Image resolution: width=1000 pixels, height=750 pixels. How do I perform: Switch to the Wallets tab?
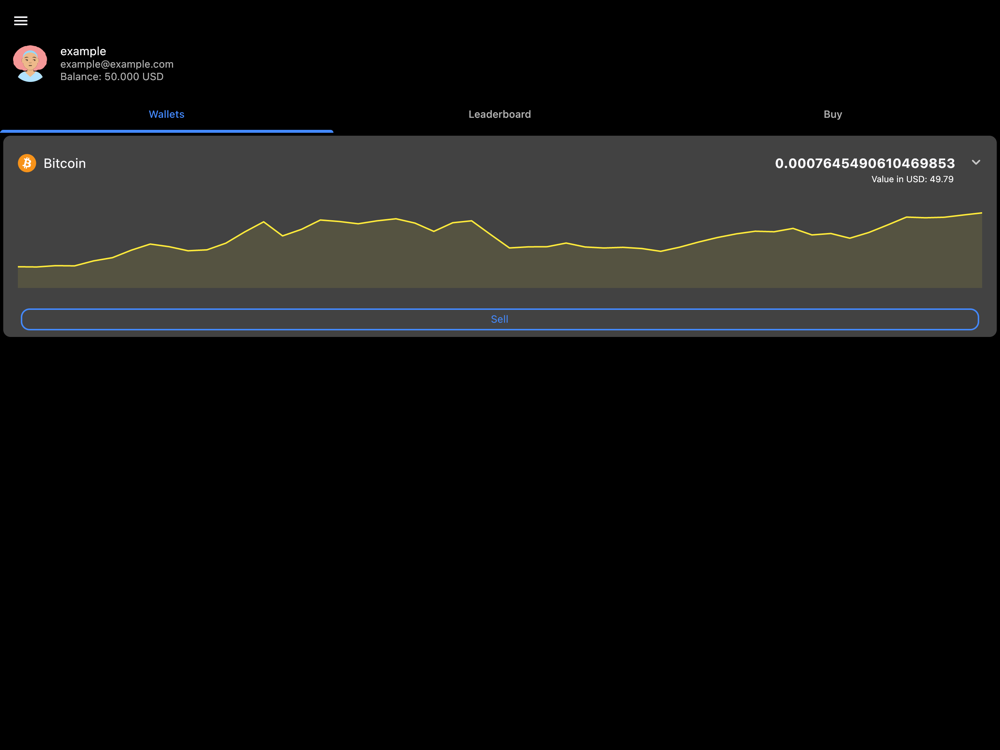coord(166,114)
